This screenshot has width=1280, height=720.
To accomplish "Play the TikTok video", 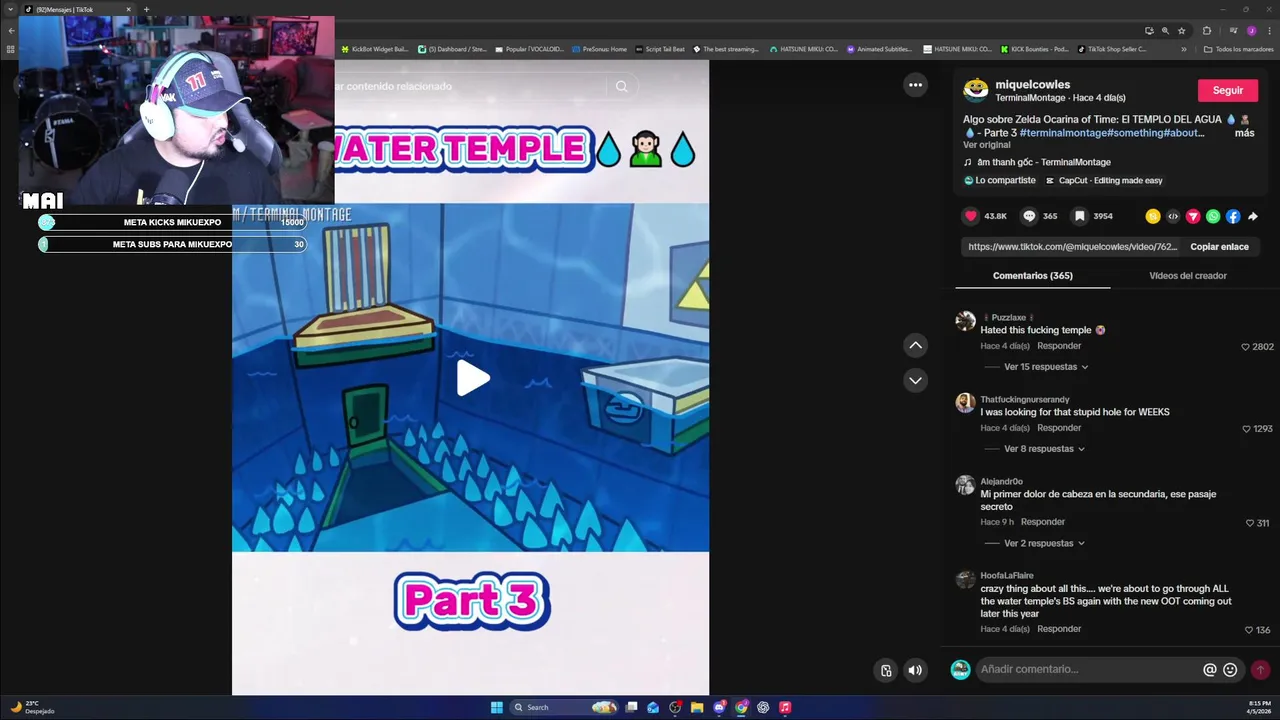I will click(x=472, y=378).
